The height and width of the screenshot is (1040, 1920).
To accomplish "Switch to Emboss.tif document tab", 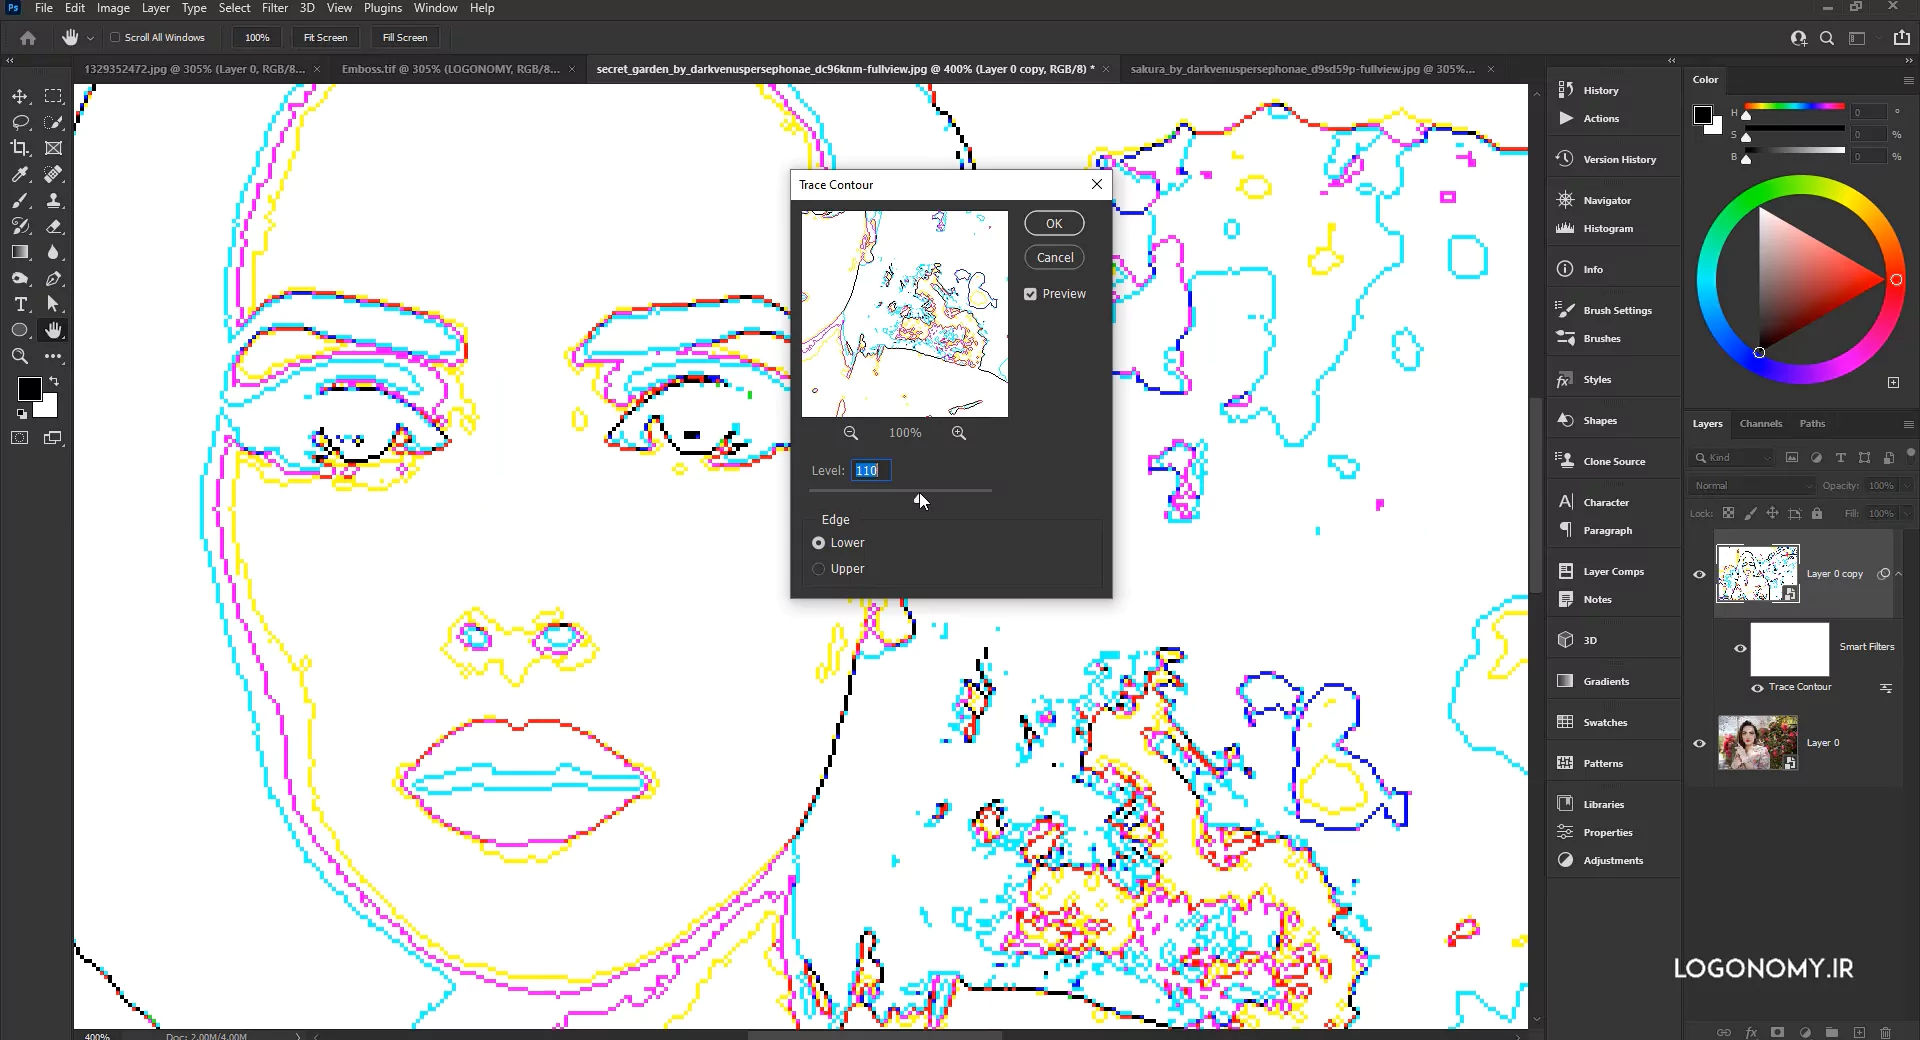I will pos(451,69).
